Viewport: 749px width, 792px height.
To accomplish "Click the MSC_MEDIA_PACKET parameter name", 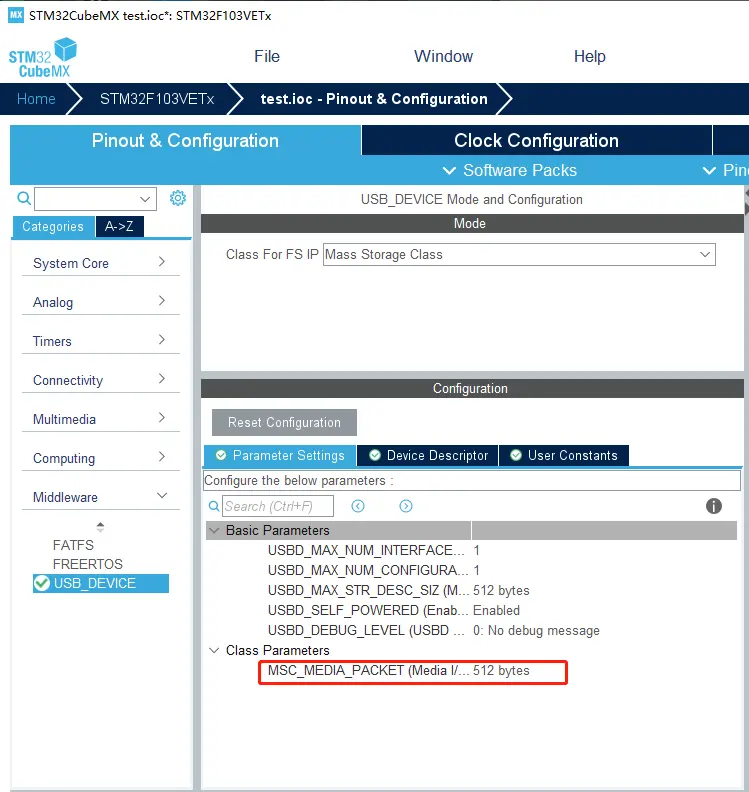I will 368,670.
